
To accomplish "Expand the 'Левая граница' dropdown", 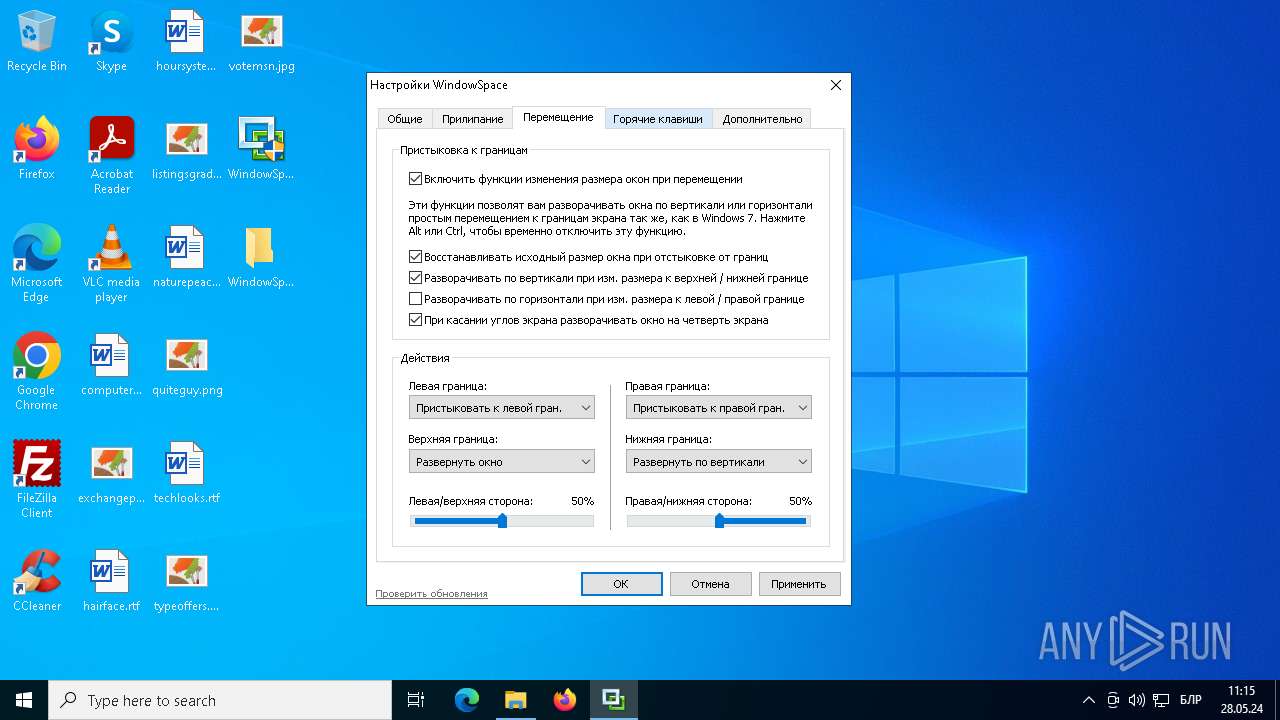I will (x=502, y=407).
